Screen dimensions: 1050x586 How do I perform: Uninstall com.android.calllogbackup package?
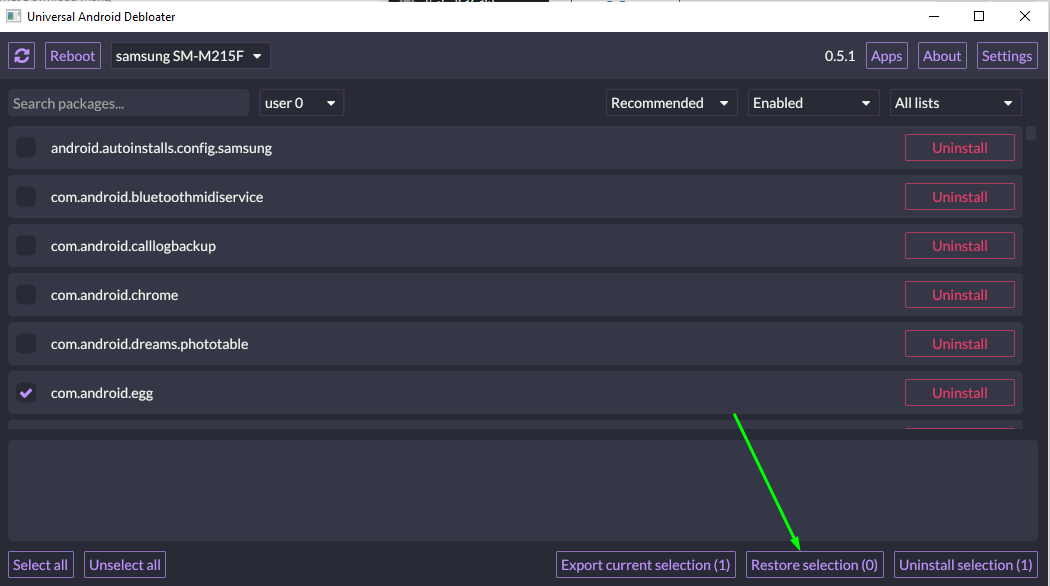960,246
